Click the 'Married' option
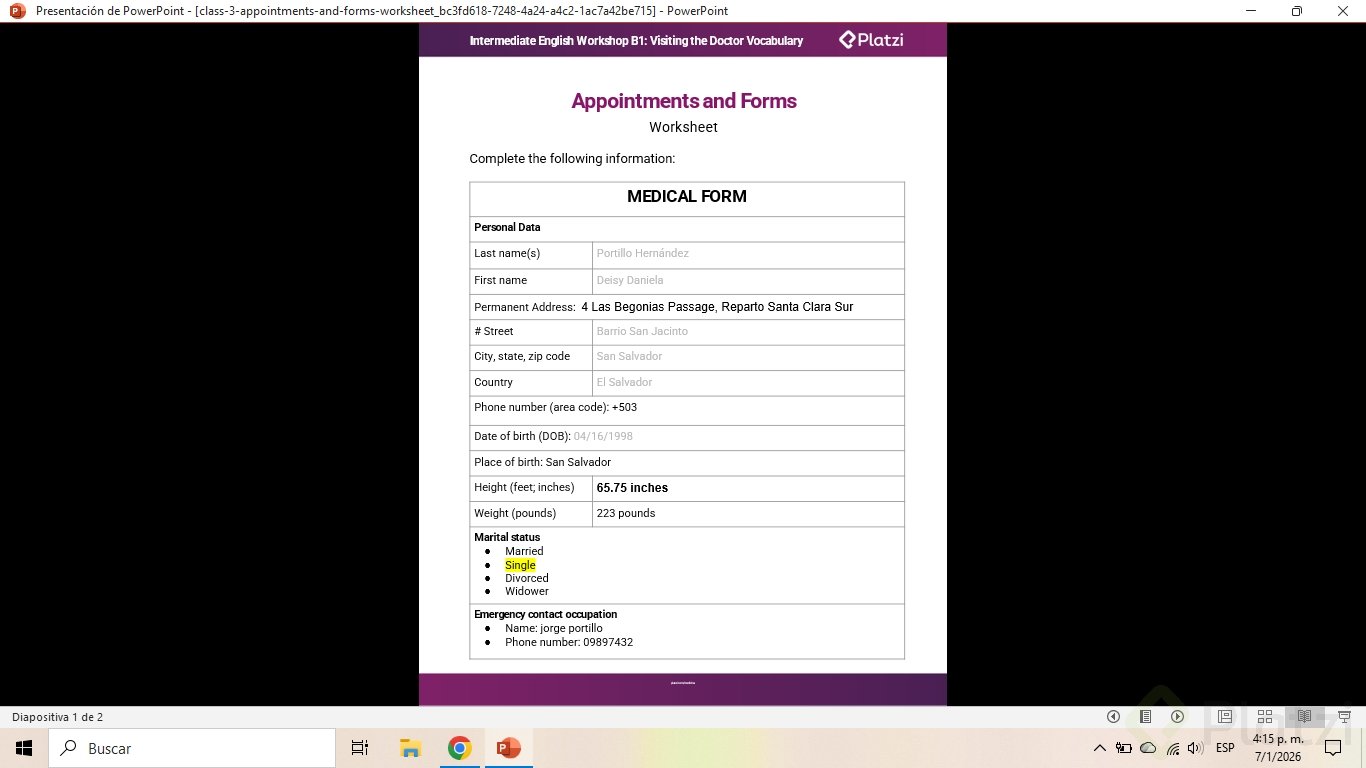The width and height of the screenshot is (1366, 768). [x=524, y=552]
